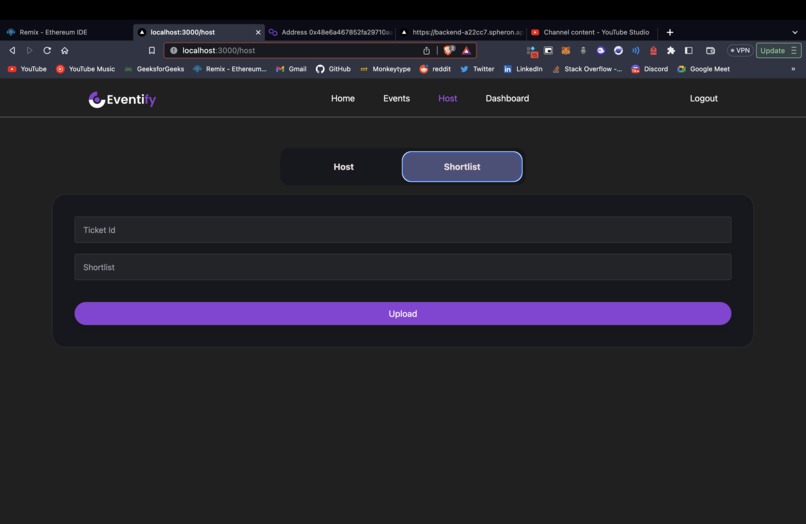Click the Shortlist input field
The width and height of the screenshot is (806, 524).
(x=402, y=267)
